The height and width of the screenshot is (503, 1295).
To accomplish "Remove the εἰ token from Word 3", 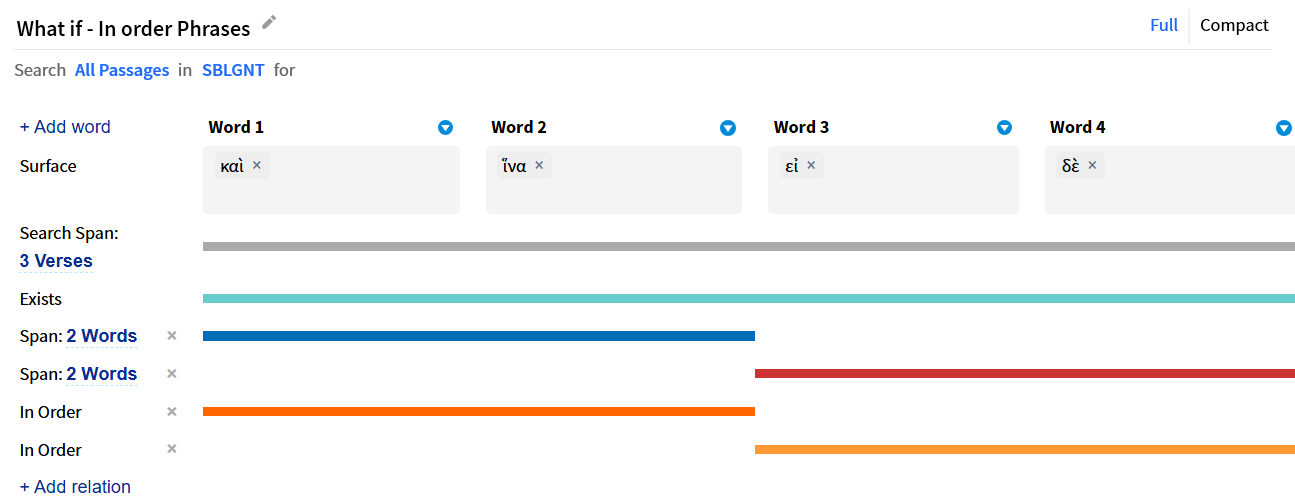I will coord(811,165).
